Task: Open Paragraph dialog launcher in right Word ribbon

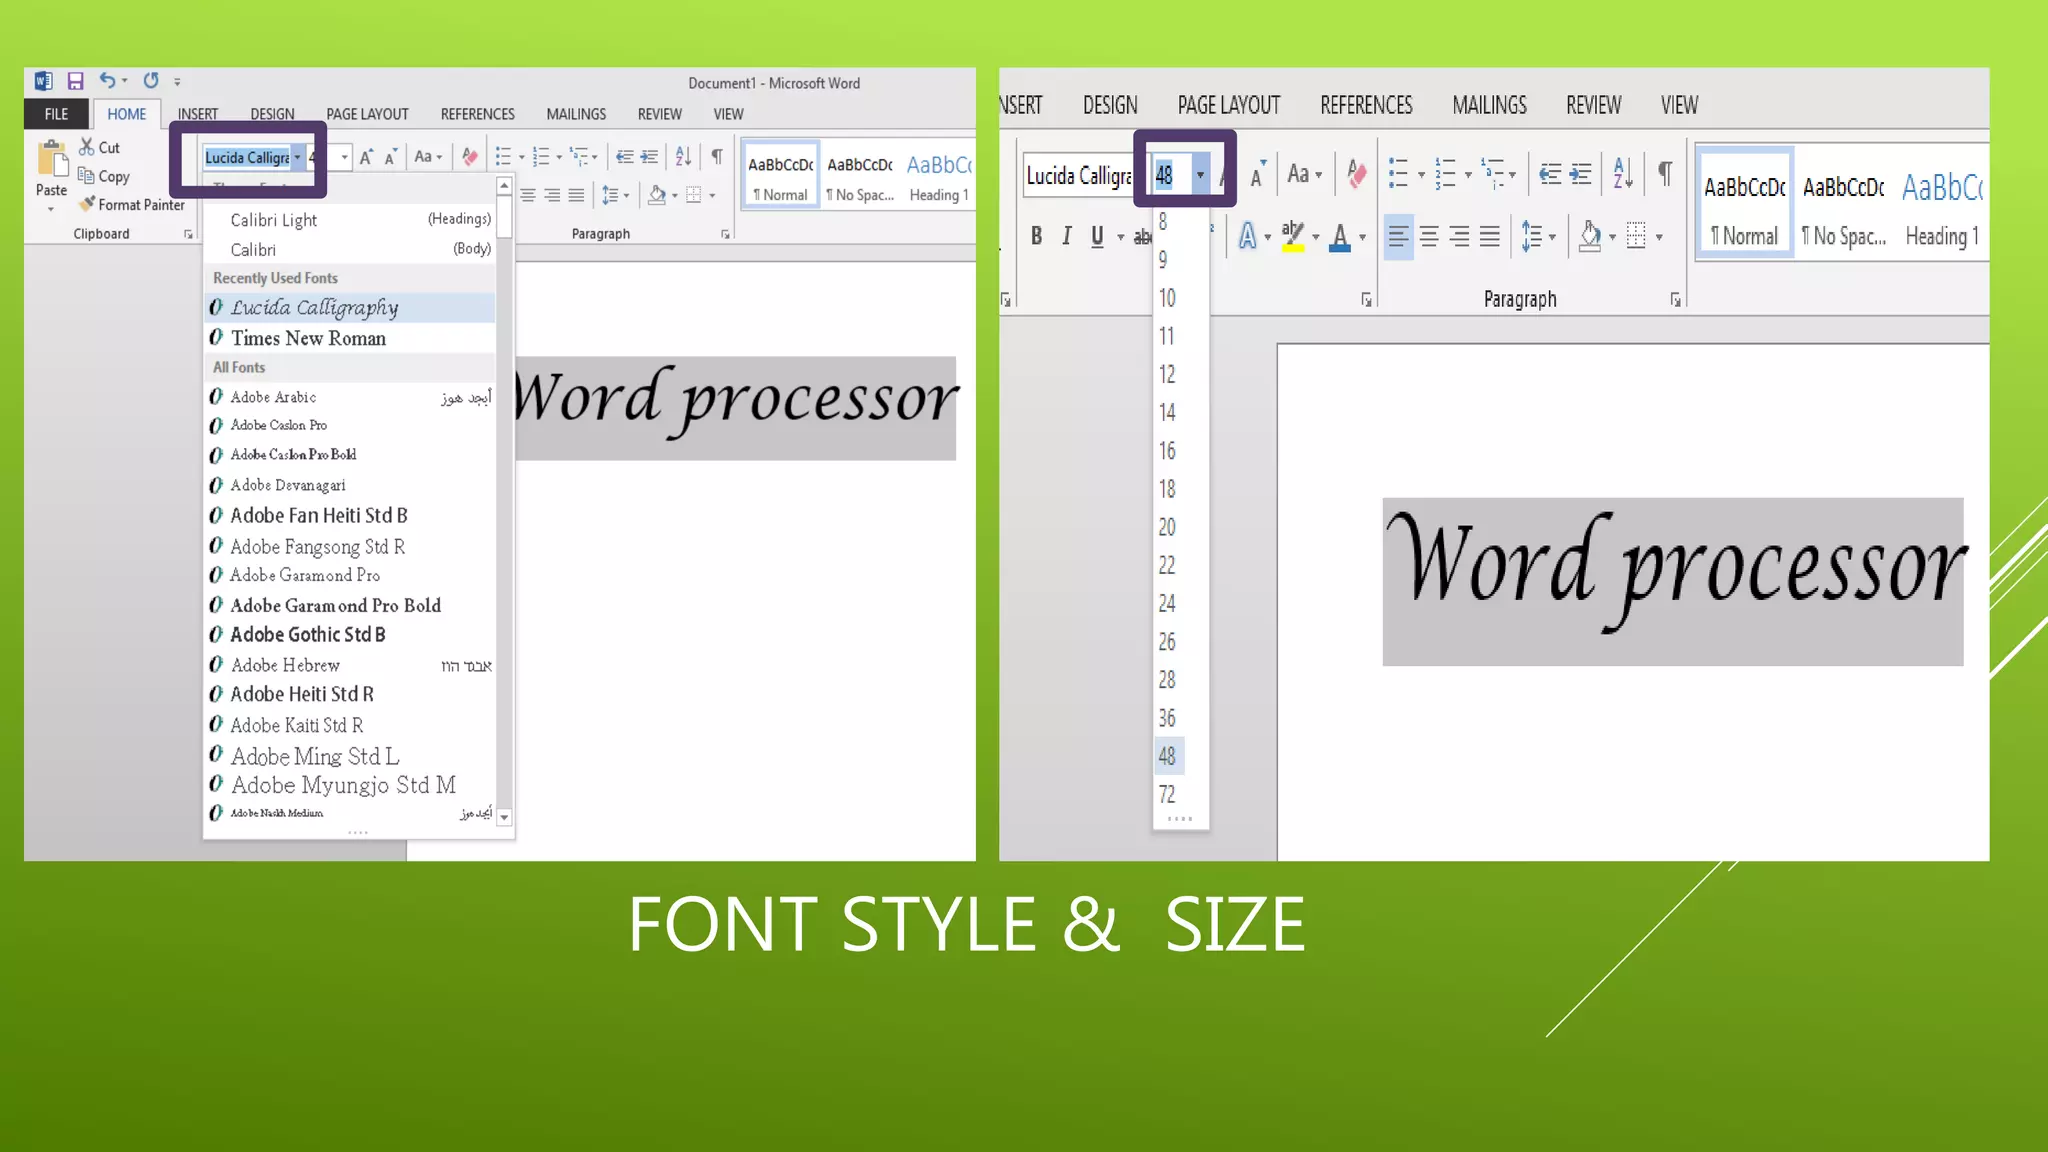Action: 1675,300
